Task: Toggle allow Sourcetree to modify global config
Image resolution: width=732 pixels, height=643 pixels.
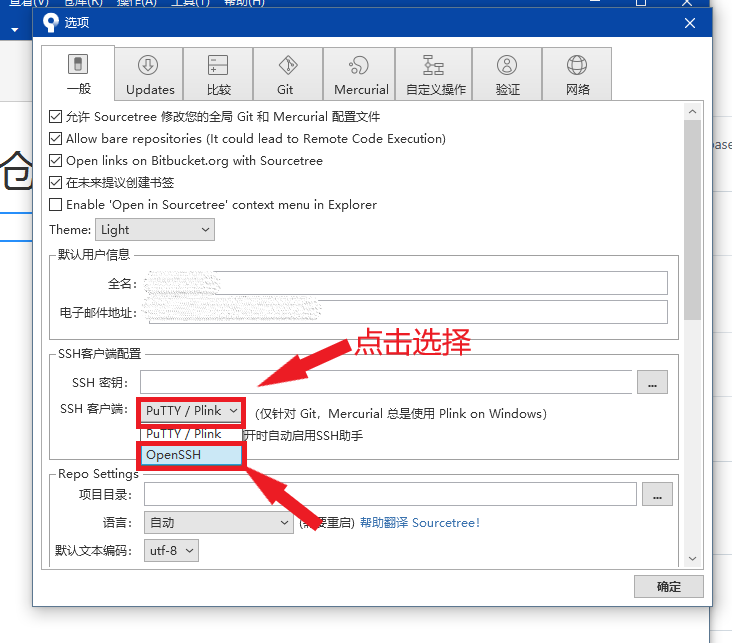Action: click(x=56, y=116)
